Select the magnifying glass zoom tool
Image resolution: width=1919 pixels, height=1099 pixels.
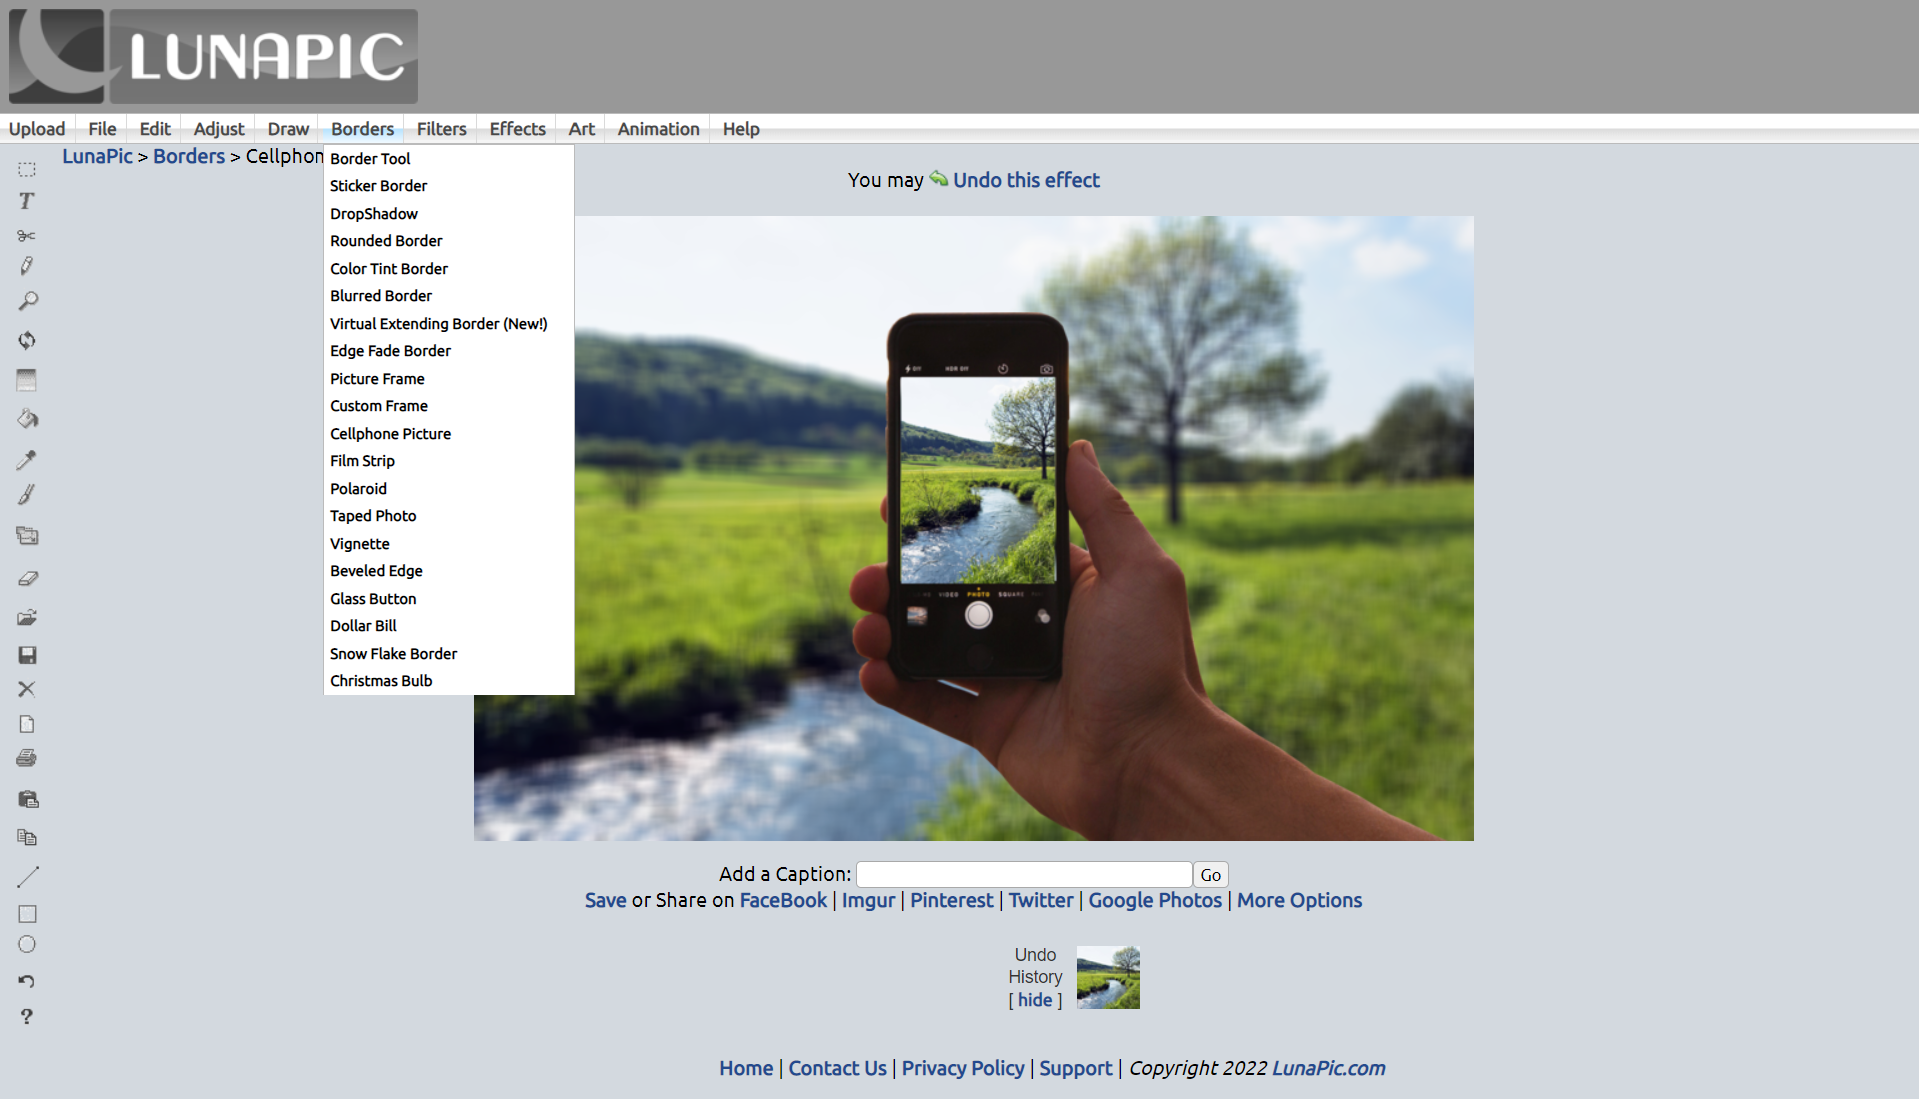click(x=27, y=301)
